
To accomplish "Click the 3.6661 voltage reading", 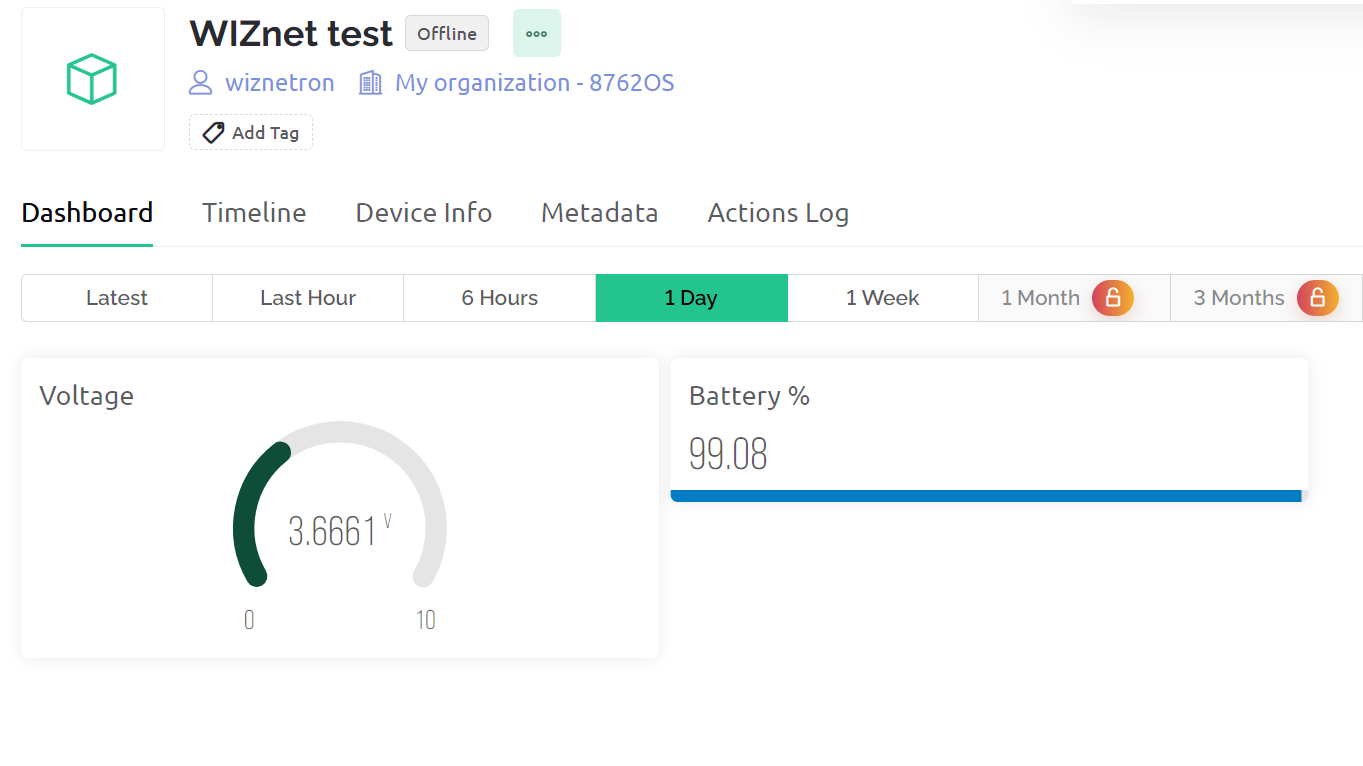I will click(333, 532).
